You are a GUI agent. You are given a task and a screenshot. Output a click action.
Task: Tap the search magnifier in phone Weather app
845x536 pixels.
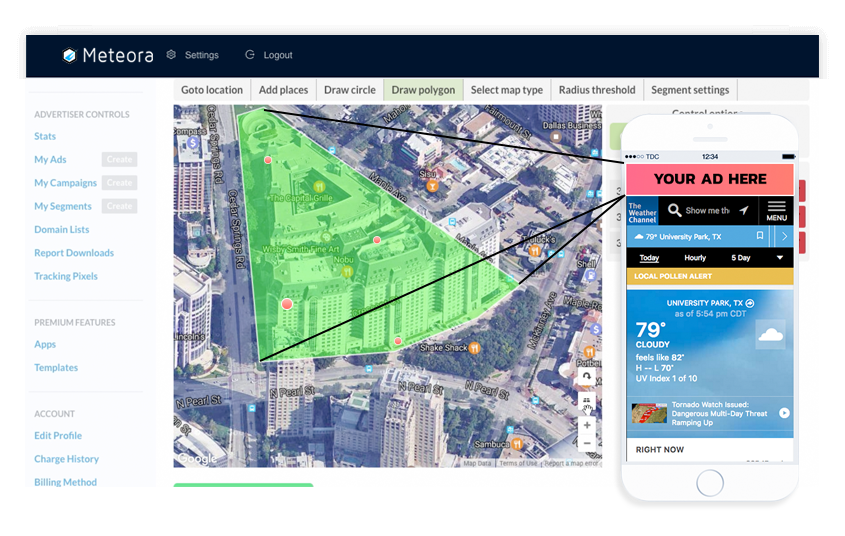675,210
